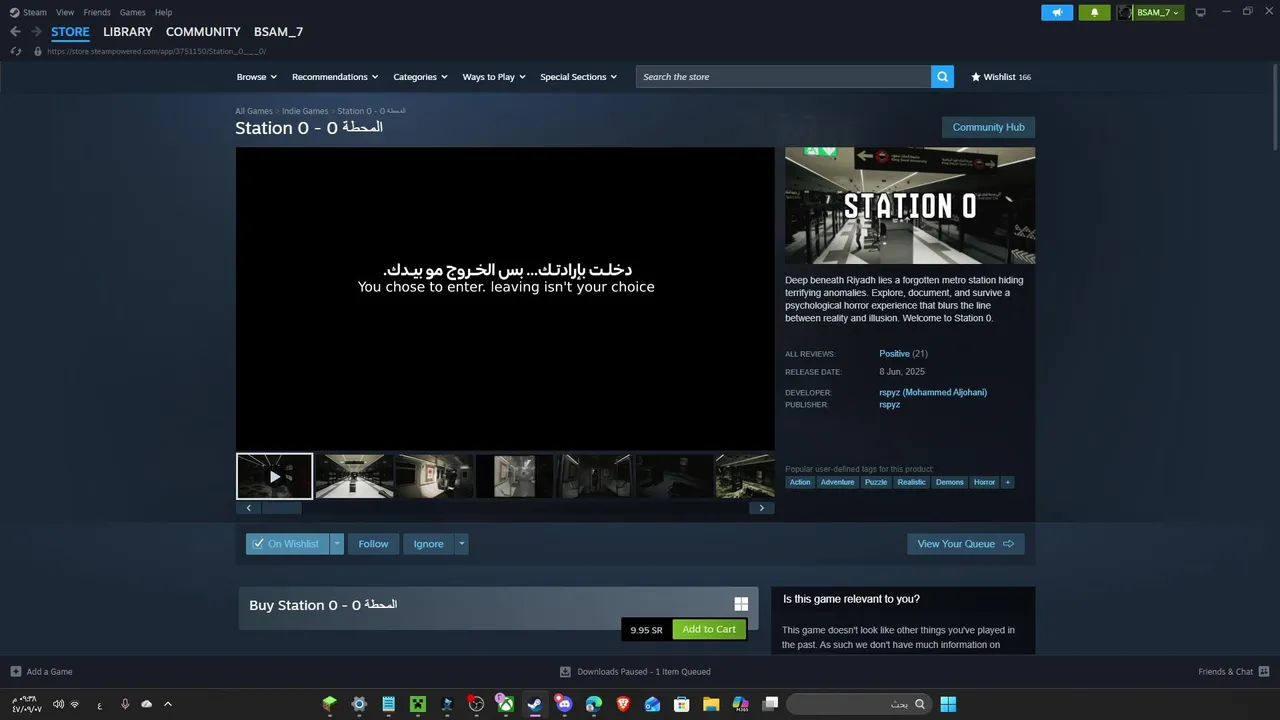Open Xbox app from the taskbar
The height and width of the screenshot is (720, 1280).
[506, 704]
